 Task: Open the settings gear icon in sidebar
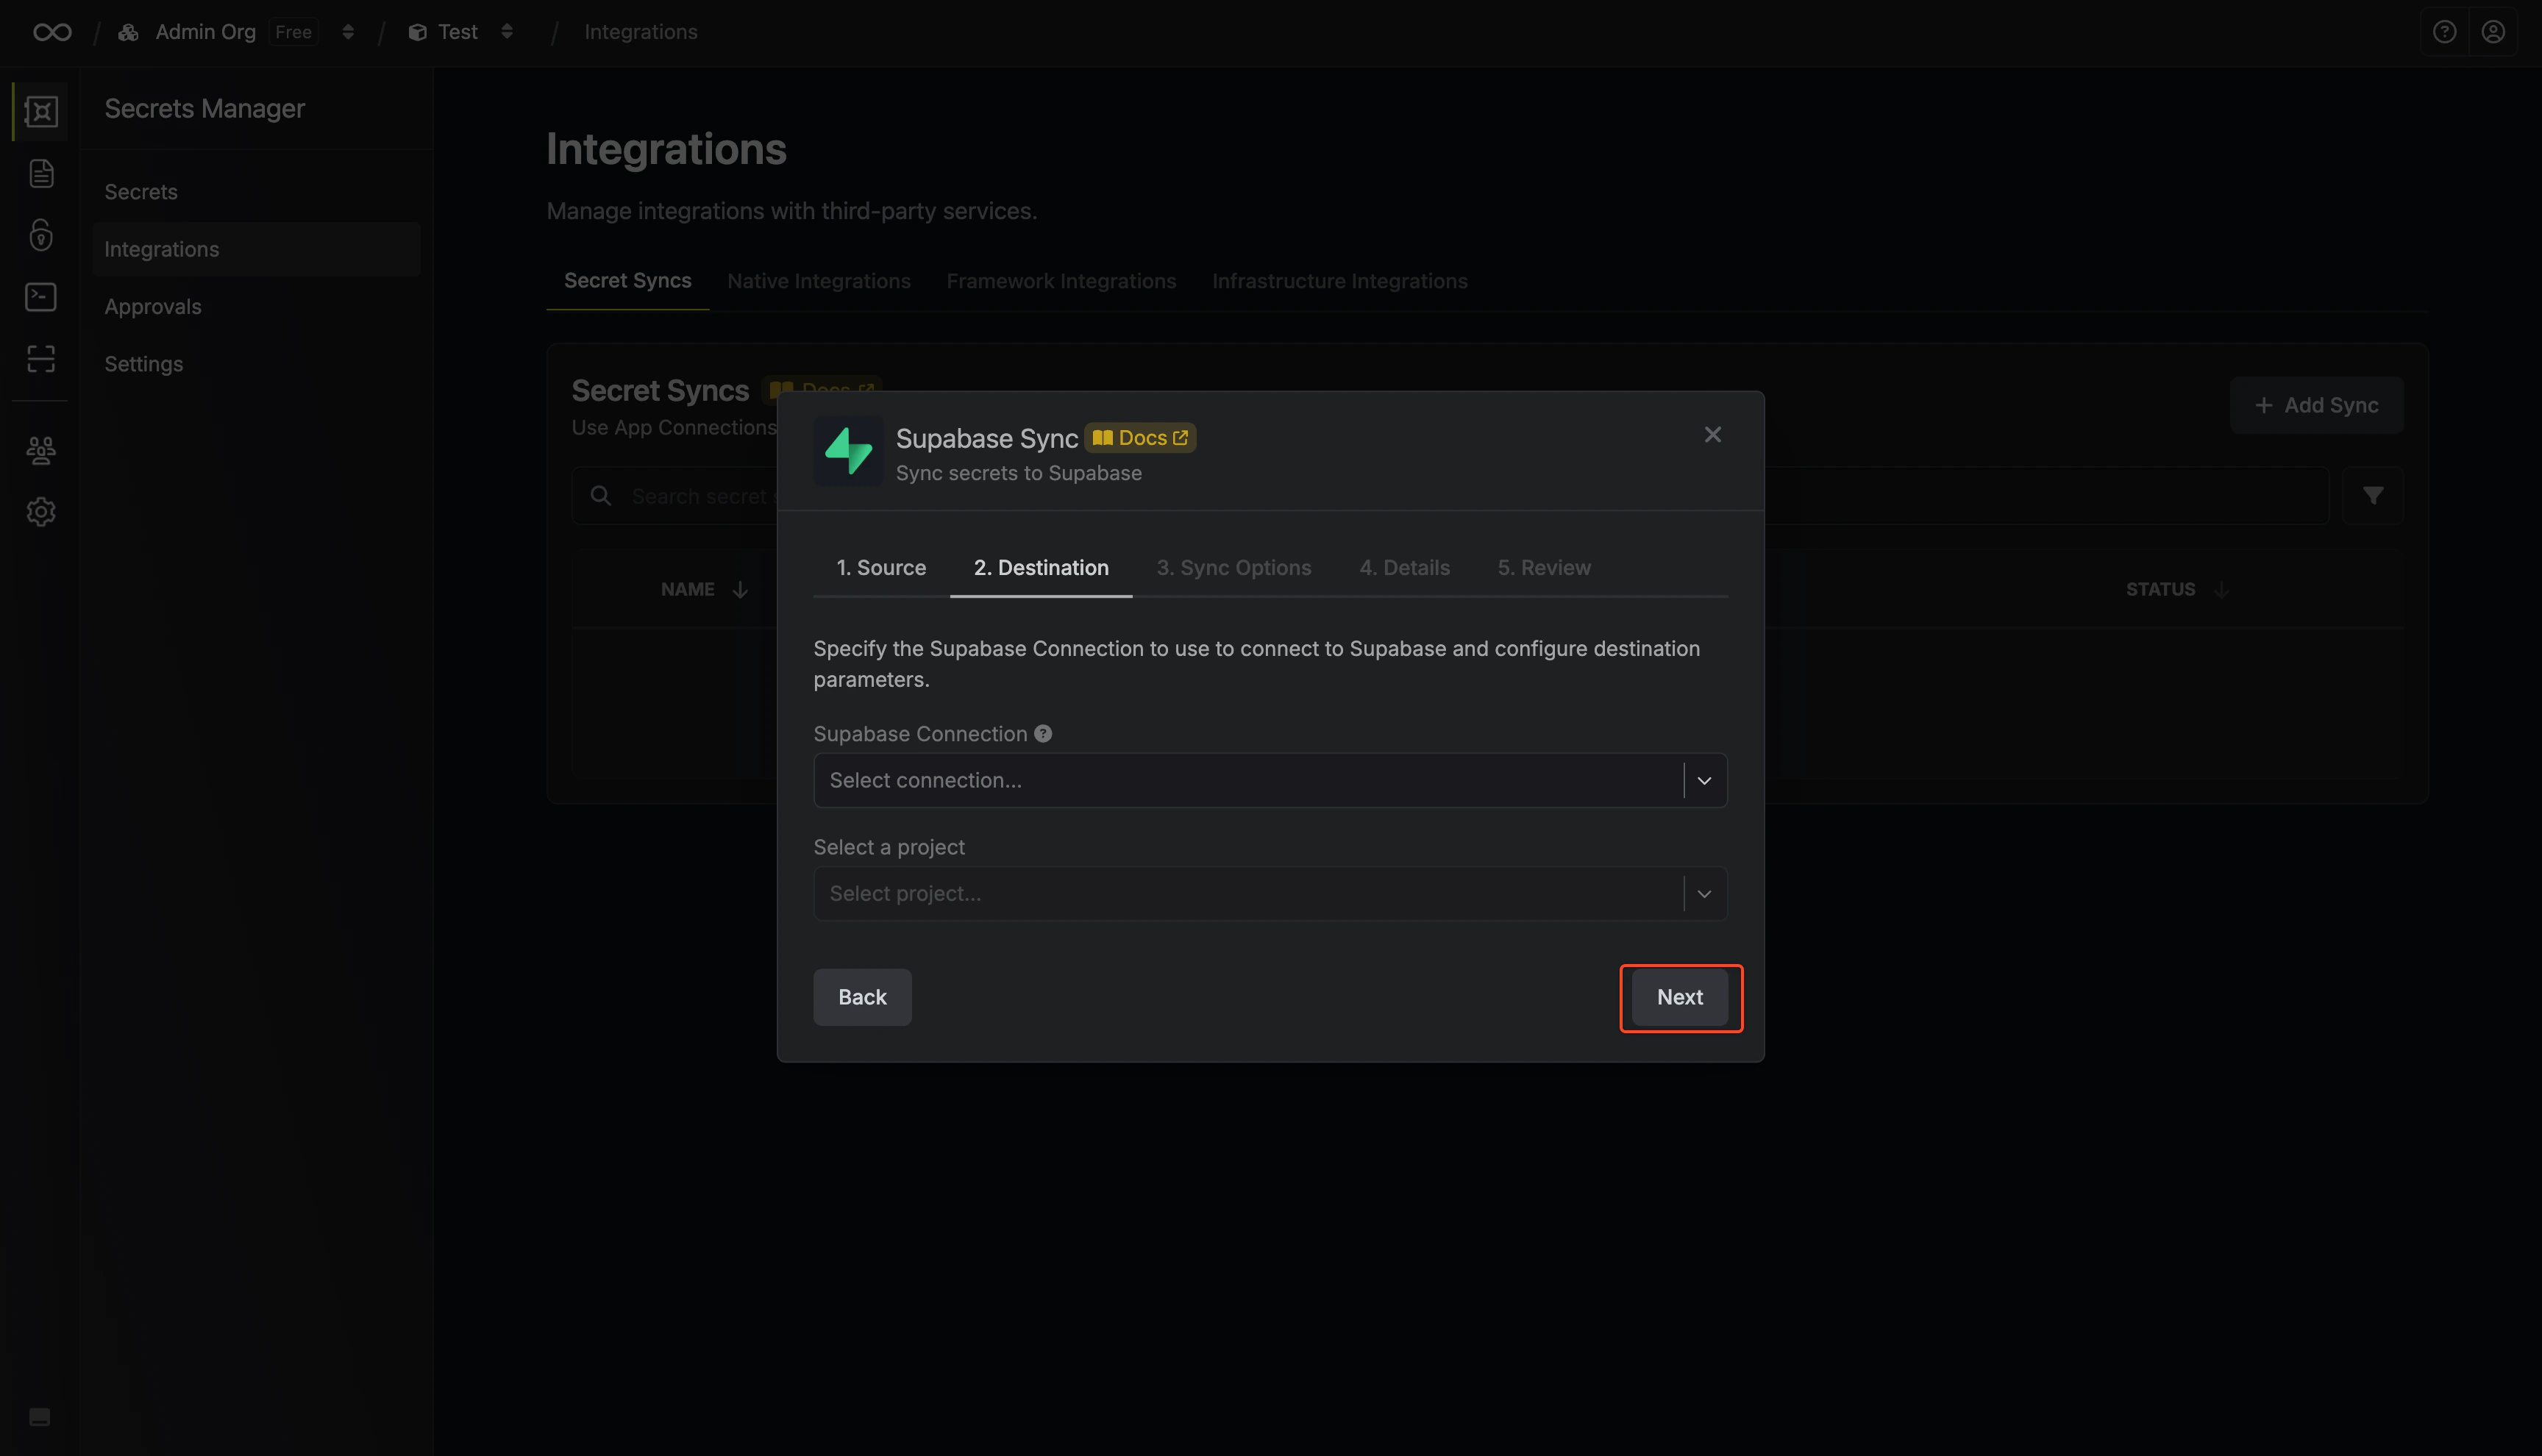(41, 512)
